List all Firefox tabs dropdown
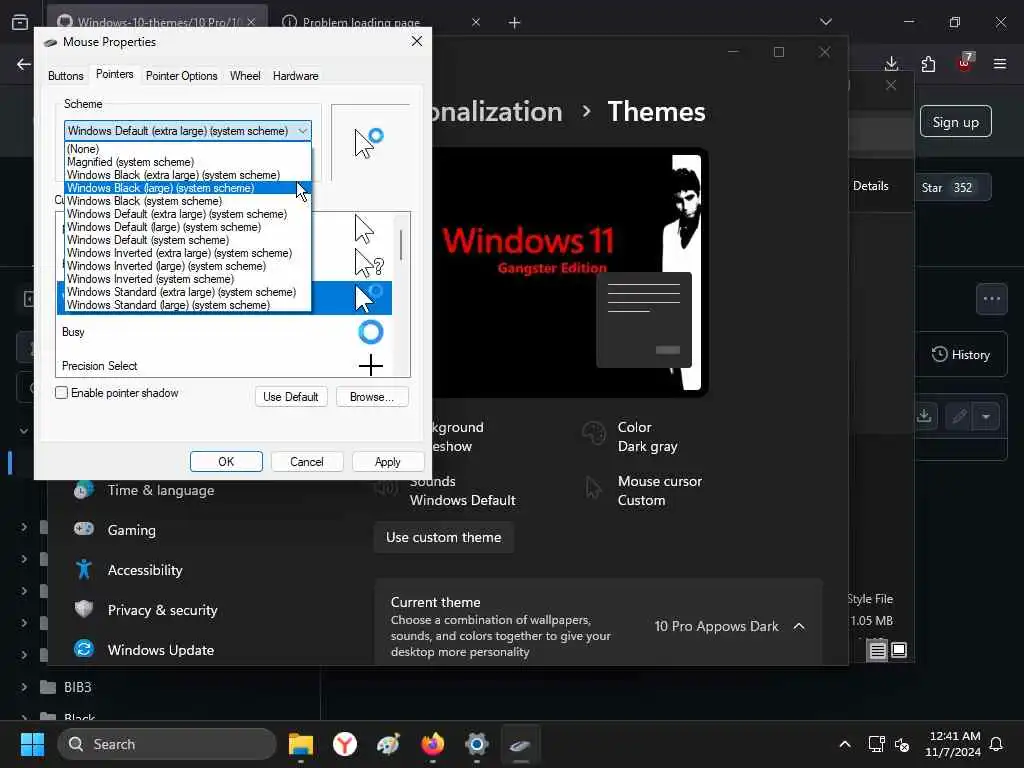1024x768 pixels. (x=825, y=22)
